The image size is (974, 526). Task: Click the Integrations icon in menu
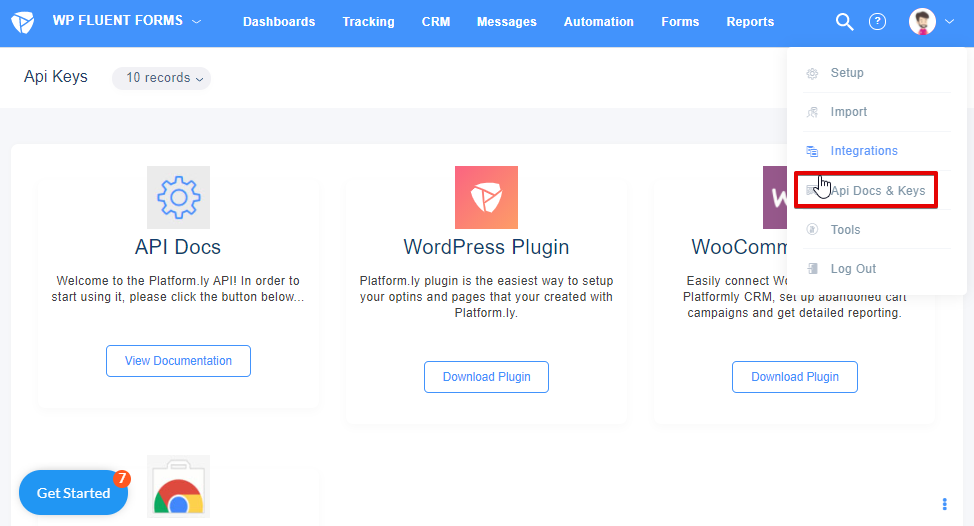[x=812, y=151]
